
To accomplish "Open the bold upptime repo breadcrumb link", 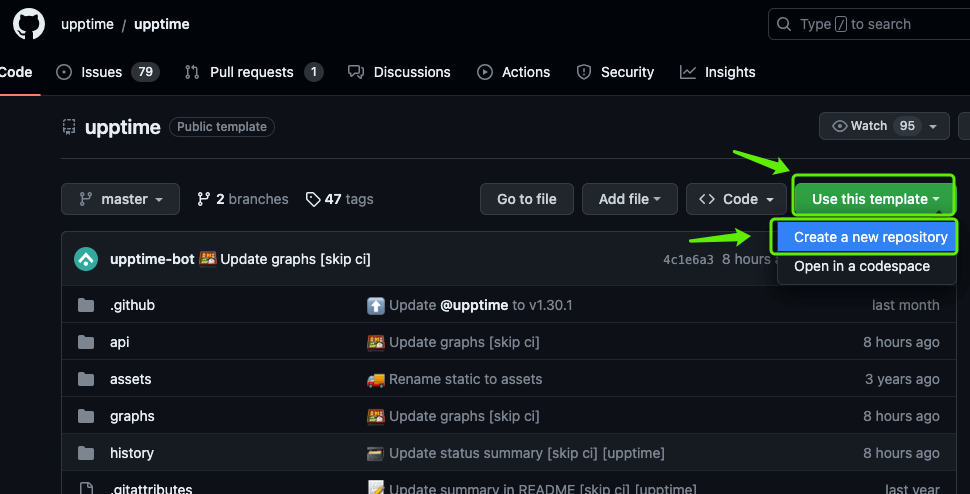I will [161, 25].
